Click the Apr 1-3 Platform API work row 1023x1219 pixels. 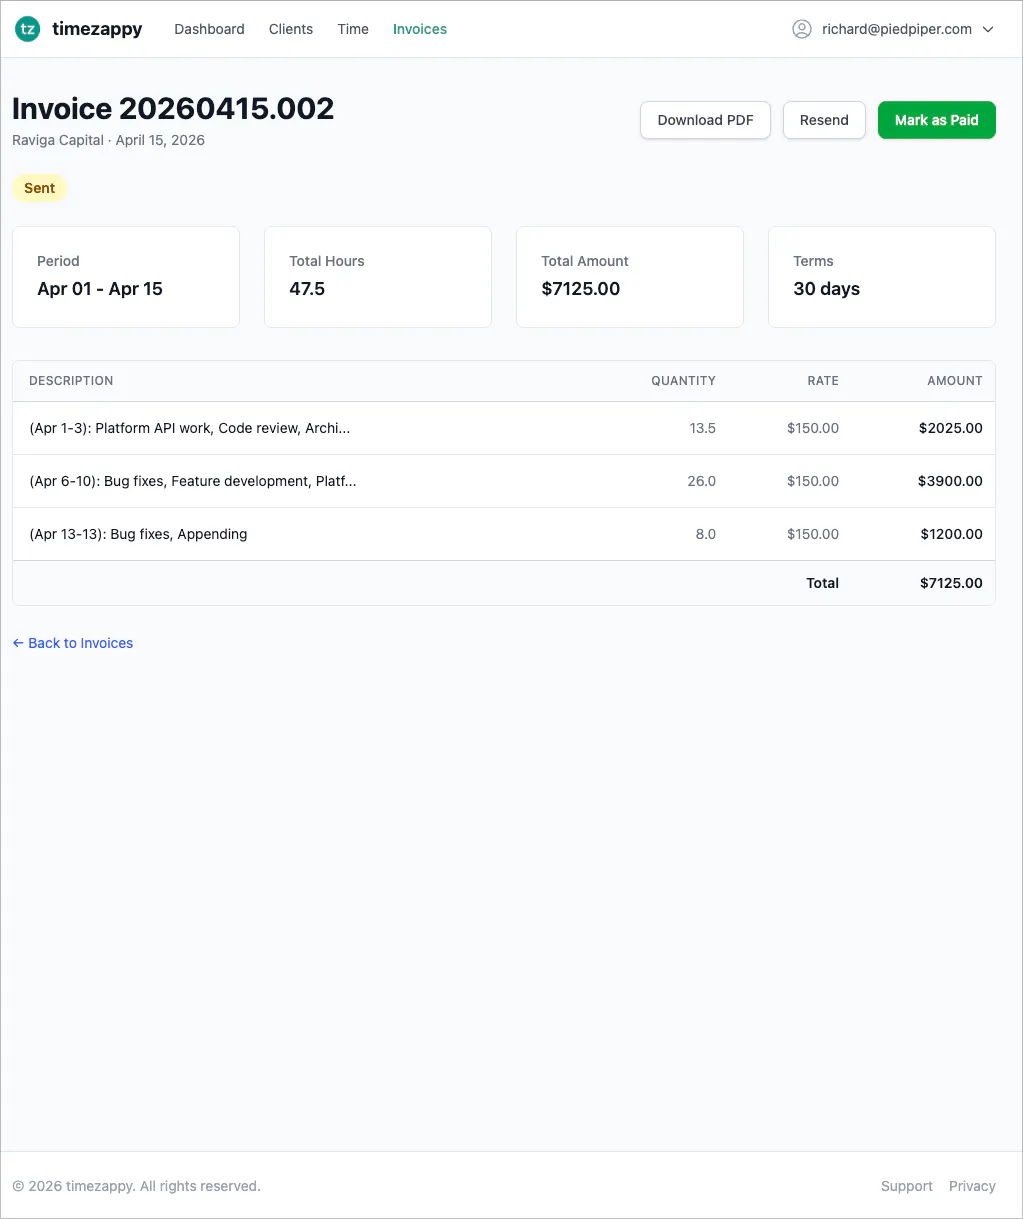[504, 428]
